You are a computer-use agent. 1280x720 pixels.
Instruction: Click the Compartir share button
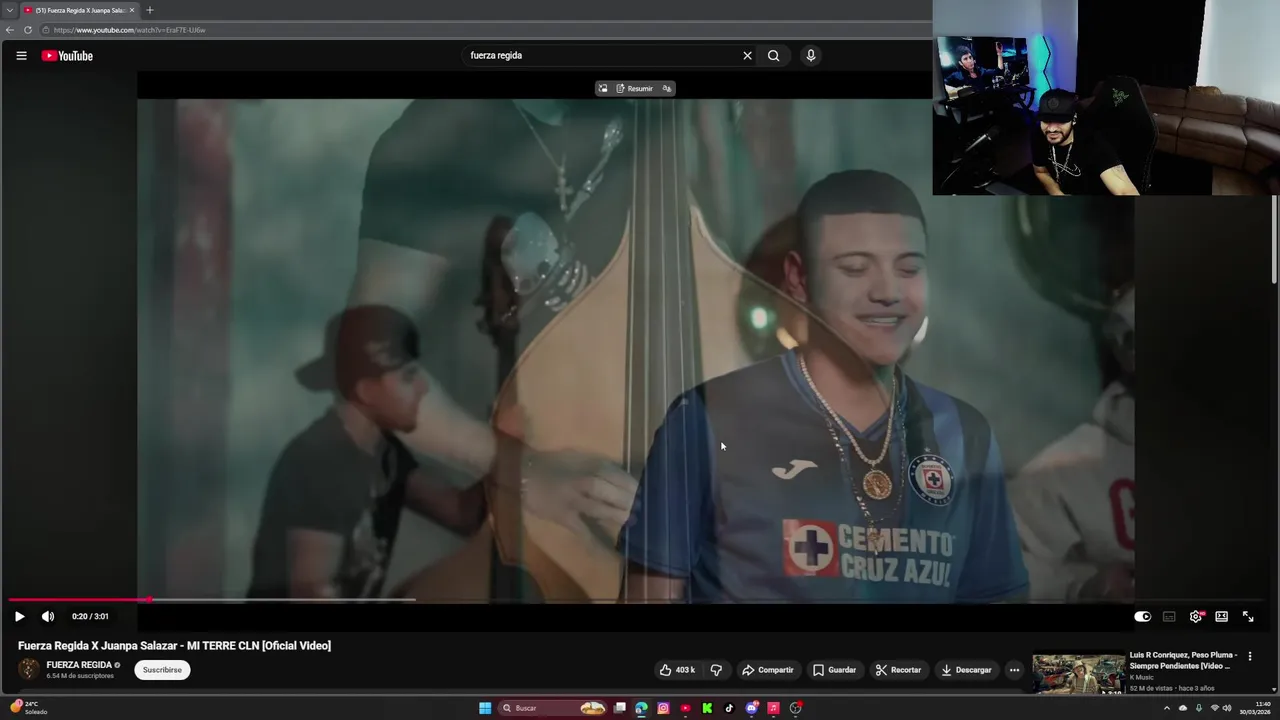click(x=768, y=670)
